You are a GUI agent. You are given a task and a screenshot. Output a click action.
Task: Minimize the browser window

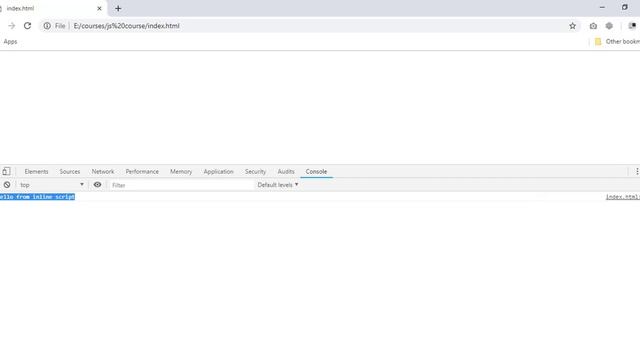[602, 7]
